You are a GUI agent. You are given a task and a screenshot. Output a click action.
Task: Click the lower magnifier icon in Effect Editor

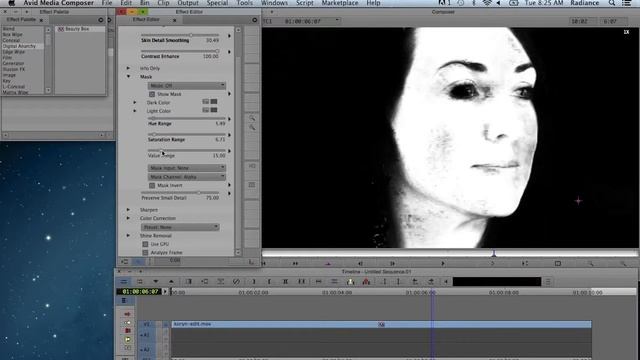click(x=252, y=128)
